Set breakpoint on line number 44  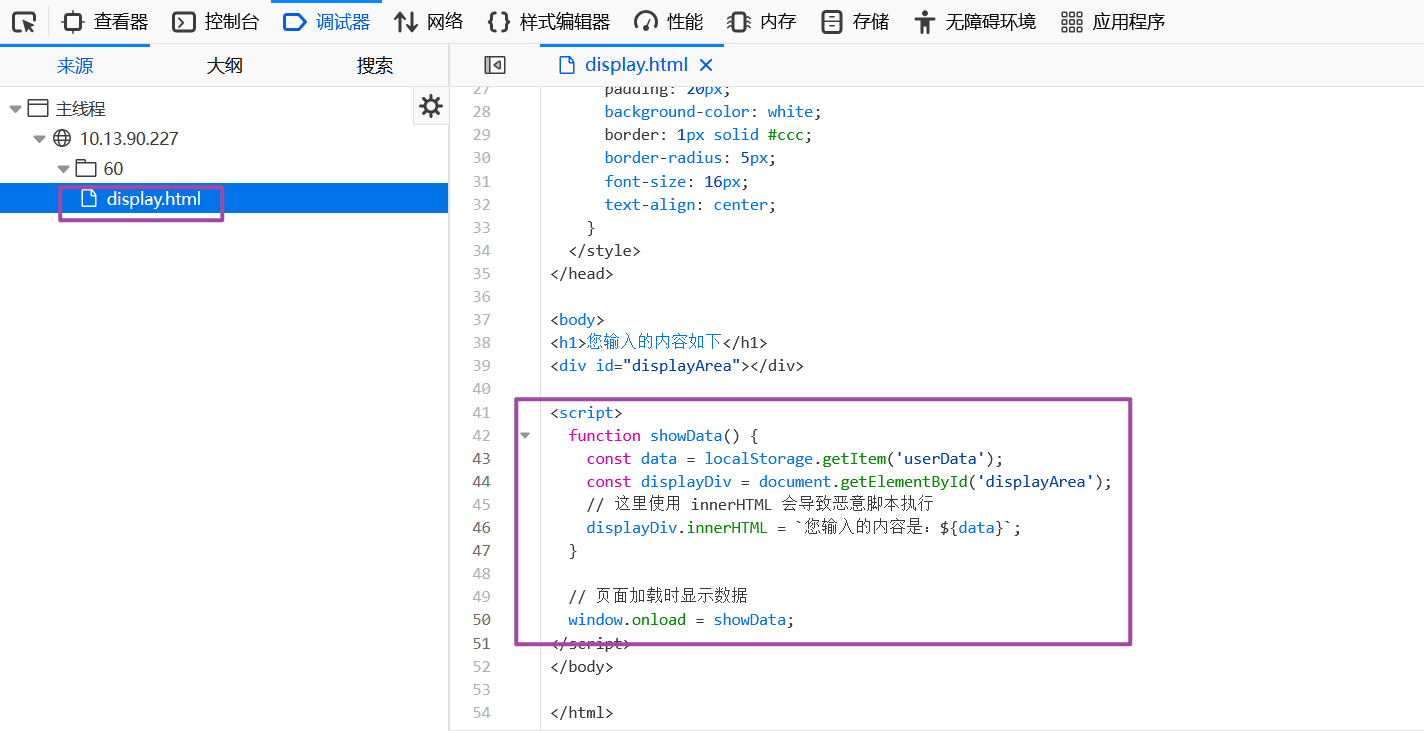(481, 482)
